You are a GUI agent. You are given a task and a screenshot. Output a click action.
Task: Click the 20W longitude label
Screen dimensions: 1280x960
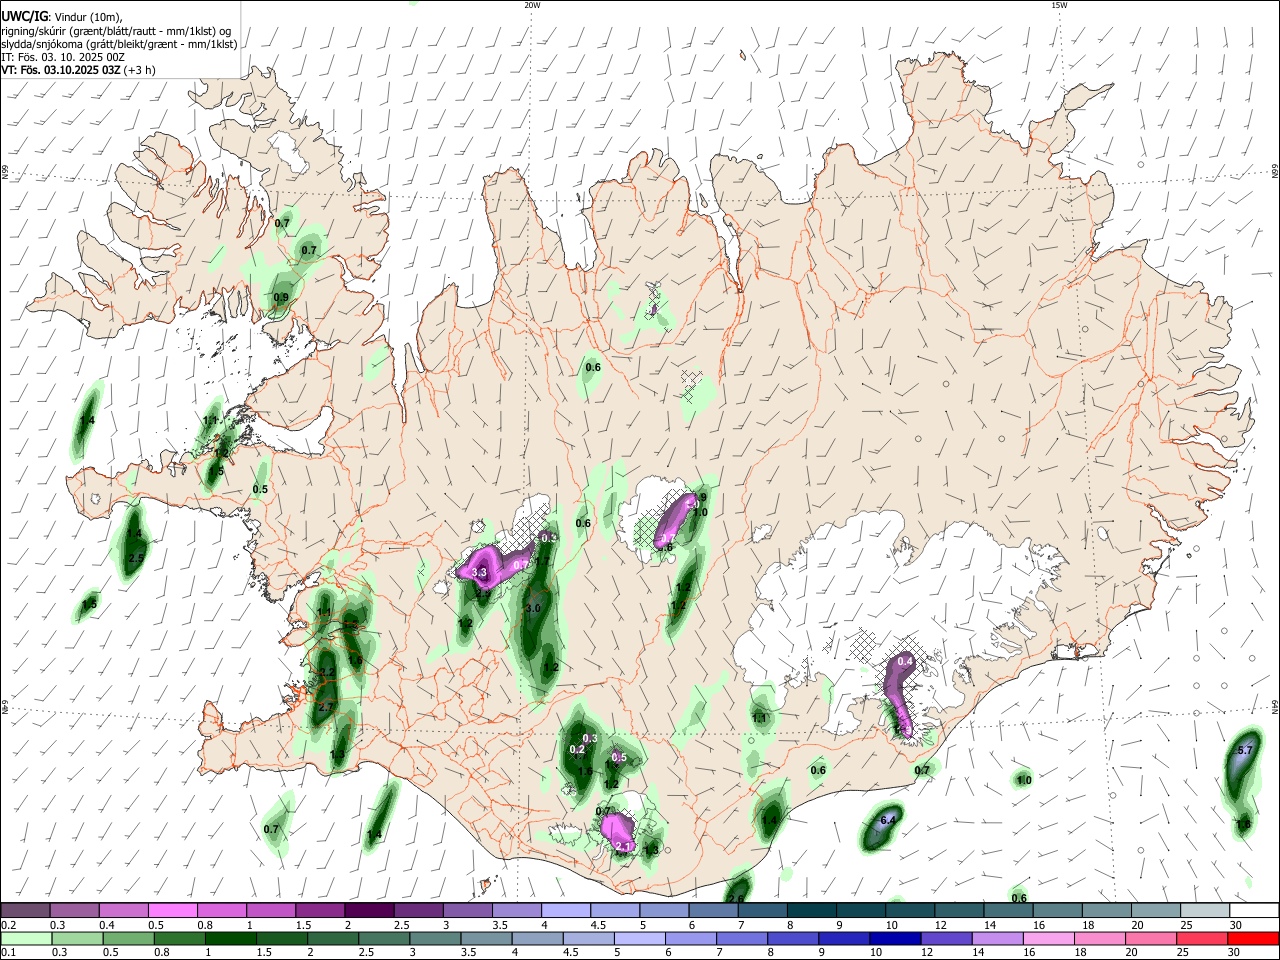click(532, 5)
